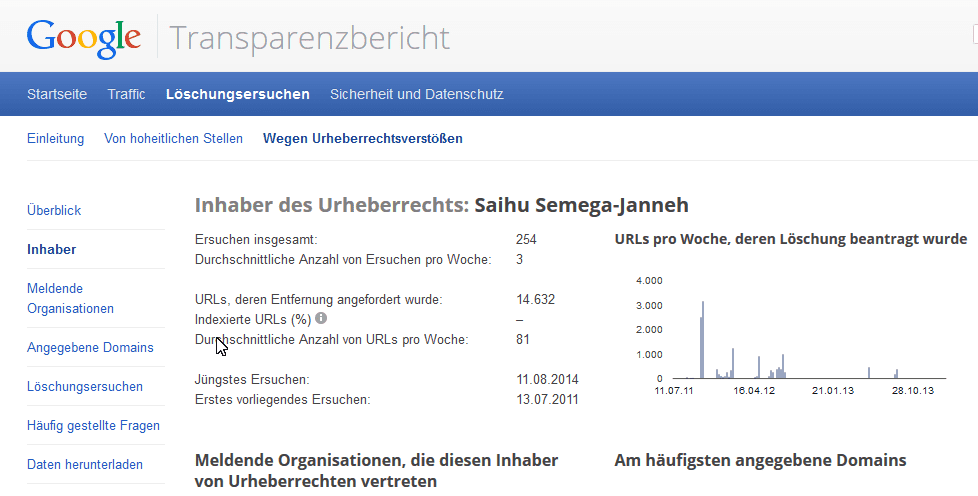Screen dimensions: 978x496
Task: Go to Angegebene Domains in sidebar
Action: point(90,348)
